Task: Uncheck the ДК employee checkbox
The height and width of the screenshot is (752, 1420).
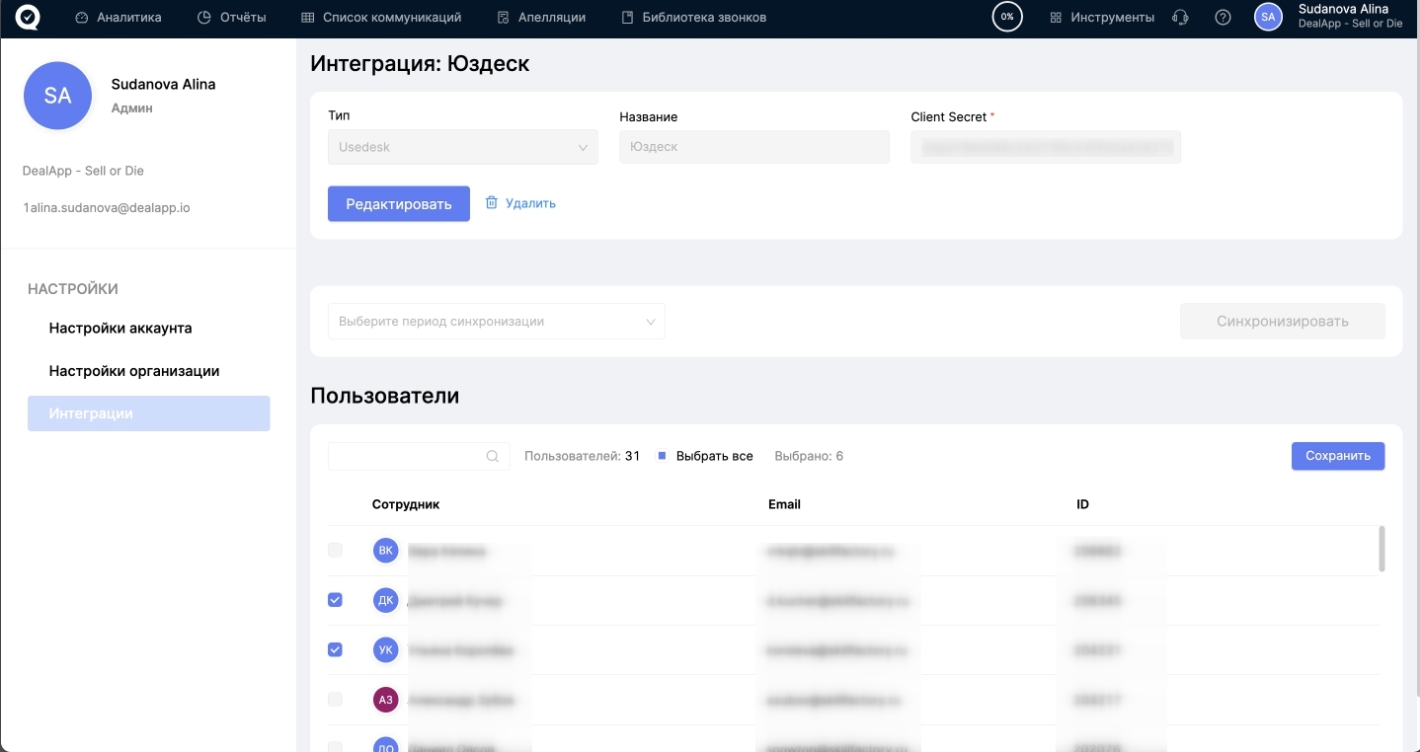Action: tap(335, 600)
